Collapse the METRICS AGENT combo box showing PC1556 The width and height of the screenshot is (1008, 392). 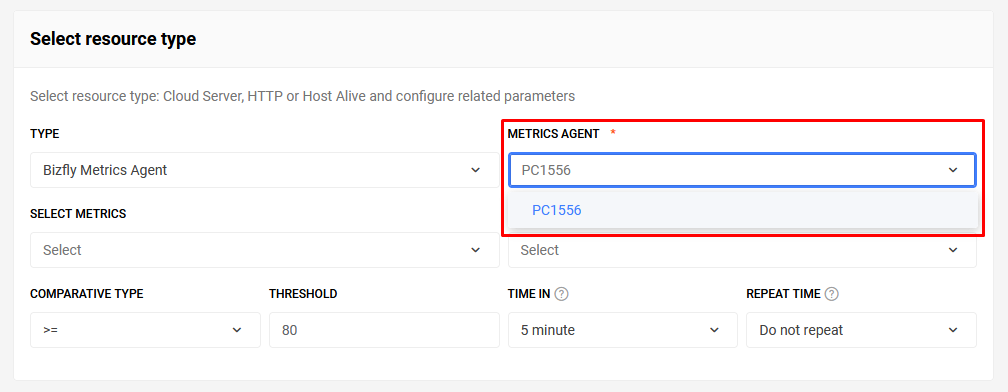pos(742,170)
